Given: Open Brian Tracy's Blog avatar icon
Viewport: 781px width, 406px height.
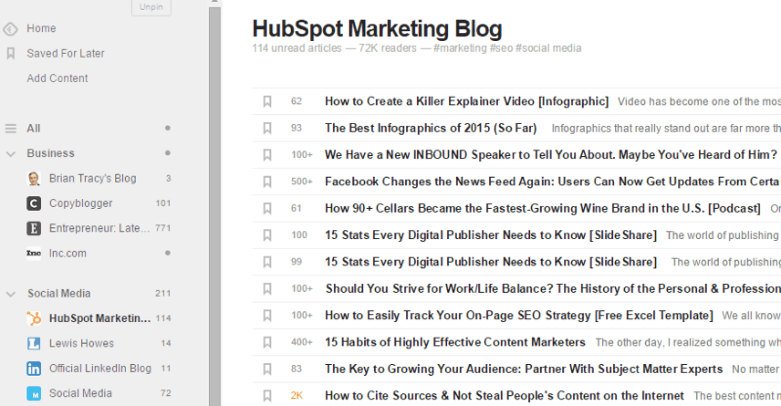Looking at the screenshot, I should (33, 178).
